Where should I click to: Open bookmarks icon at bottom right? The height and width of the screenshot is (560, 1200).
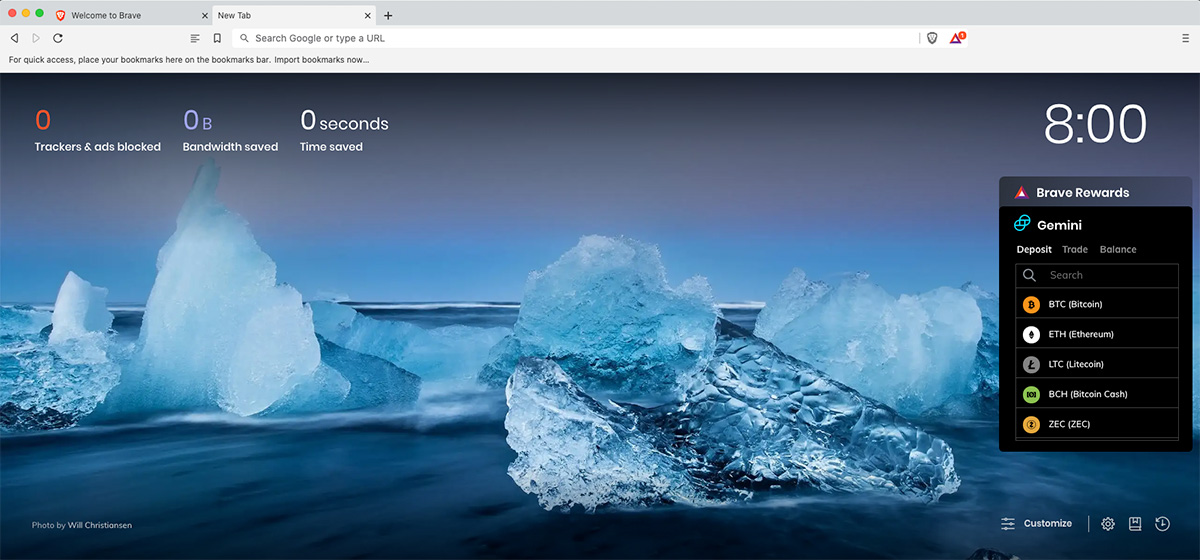point(1135,524)
